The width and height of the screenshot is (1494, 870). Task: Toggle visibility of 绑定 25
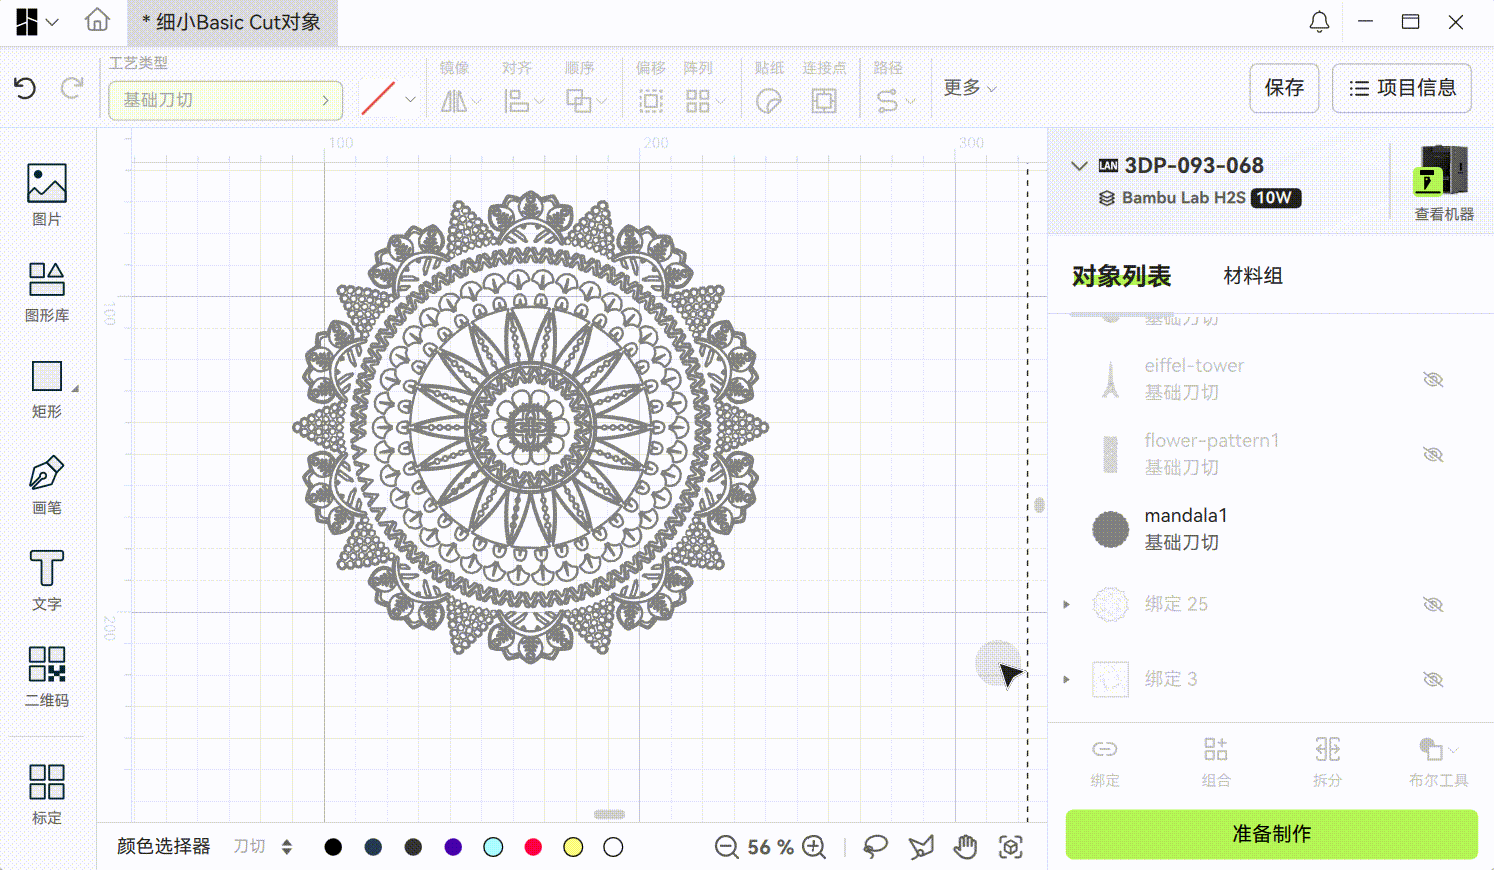coord(1433,604)
